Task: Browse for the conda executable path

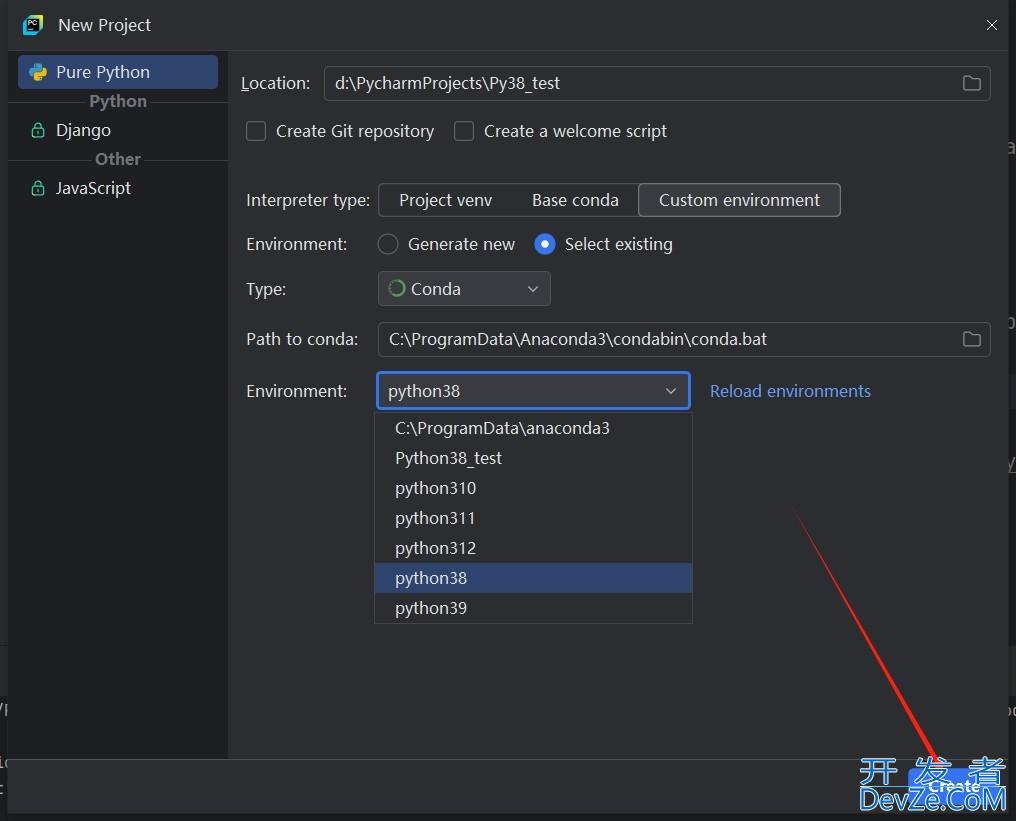Action: tap(971, 339)
